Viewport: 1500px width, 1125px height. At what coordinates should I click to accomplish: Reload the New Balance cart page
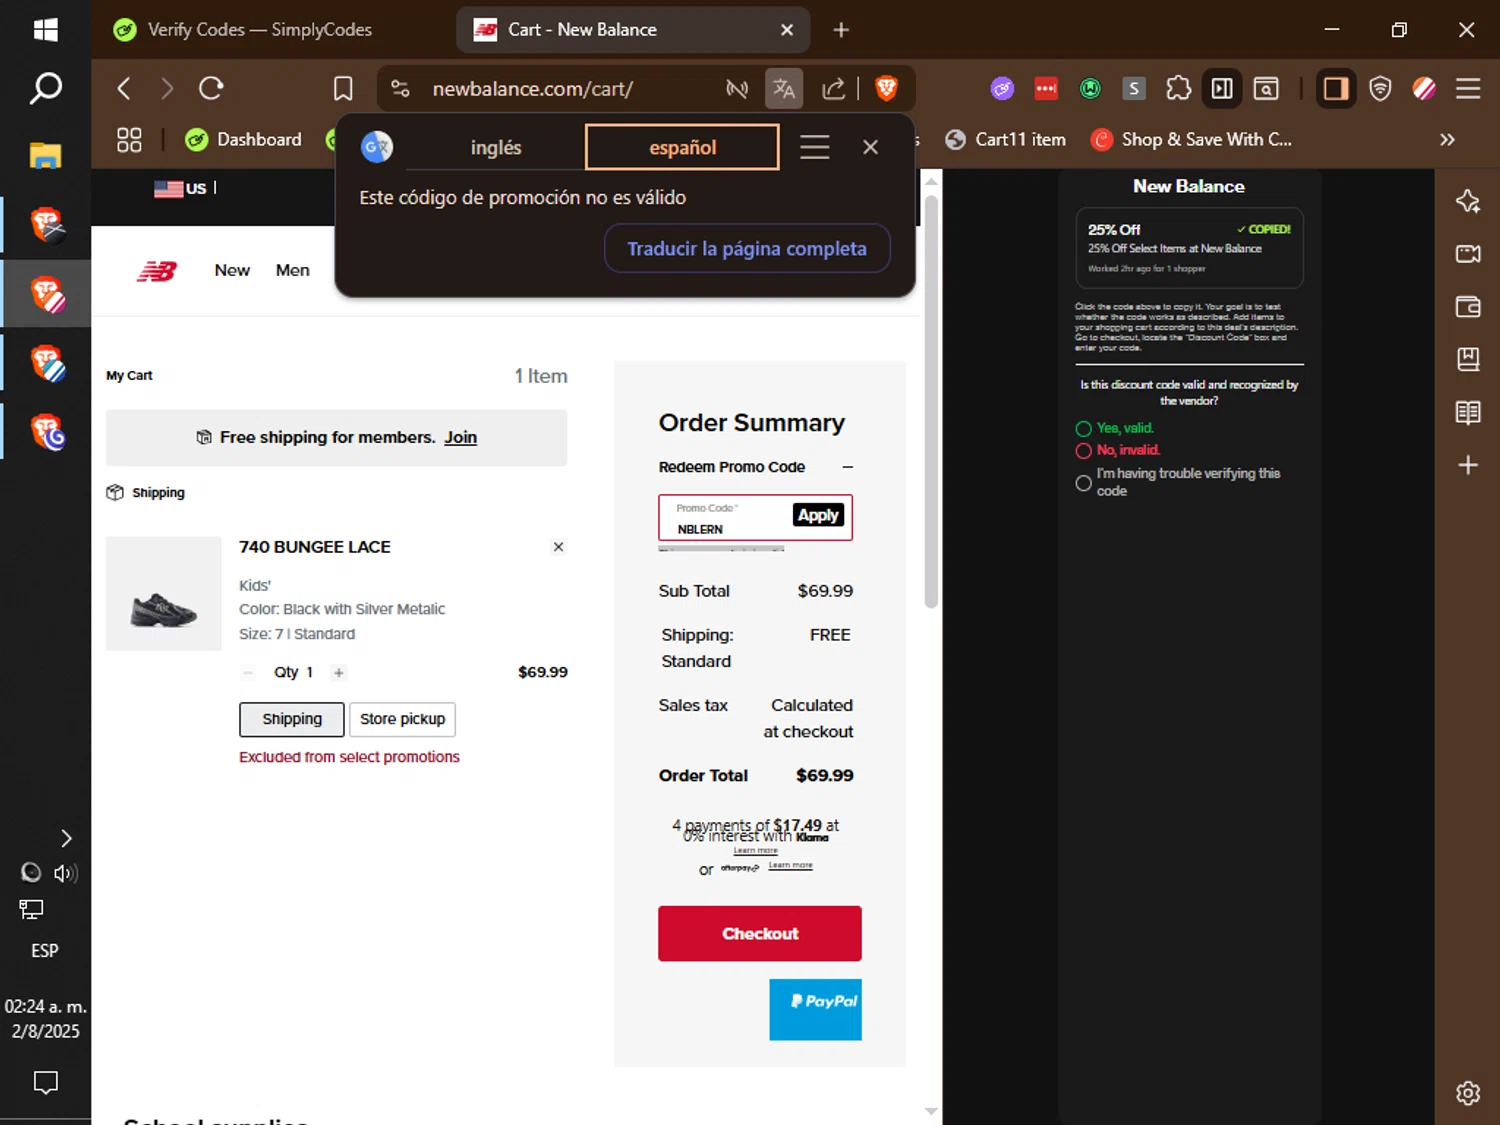coord(211,89)
